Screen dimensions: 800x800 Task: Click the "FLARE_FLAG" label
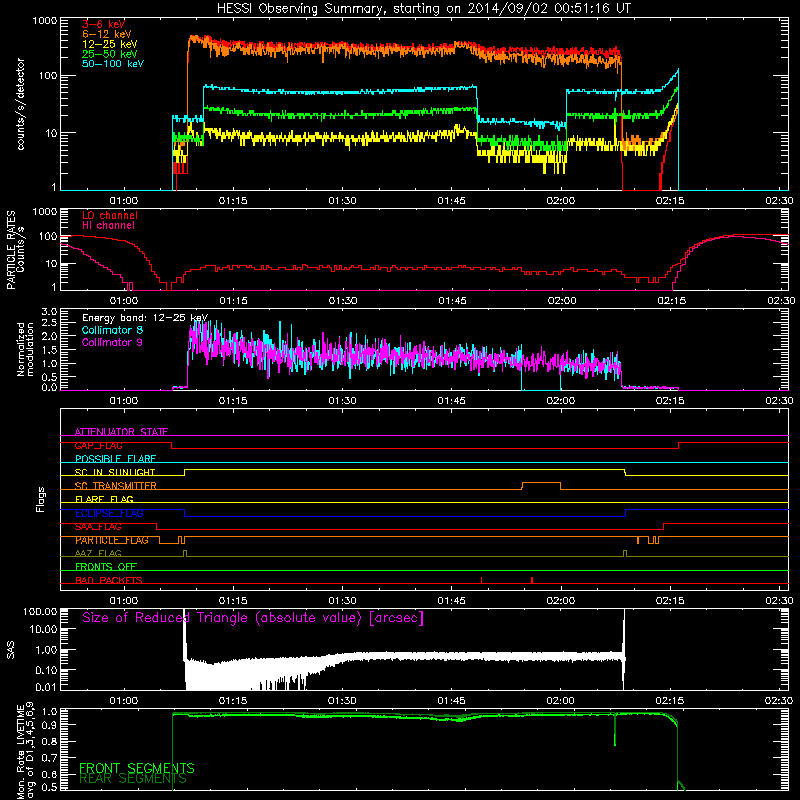(104, 499)
